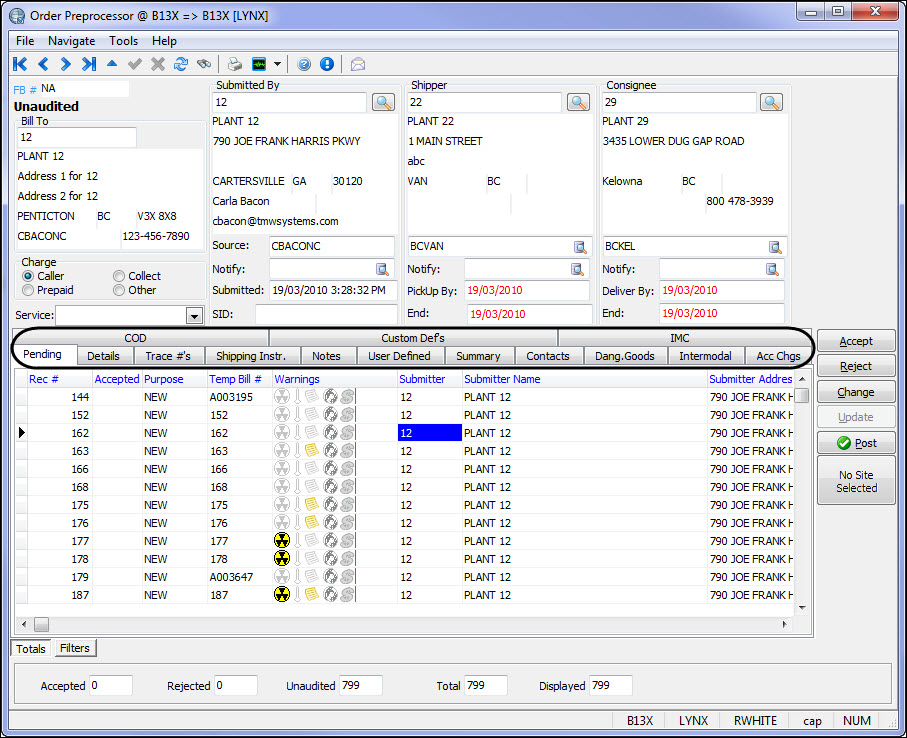Click the blue question mark help icon

[x=304, y=64]
